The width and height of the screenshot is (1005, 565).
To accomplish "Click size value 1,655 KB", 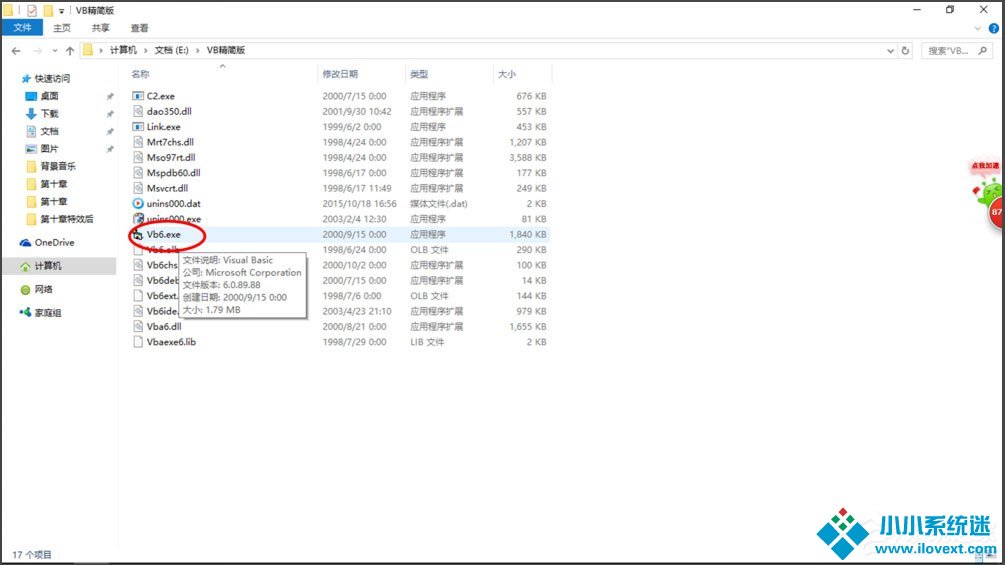I will [527, 327].
